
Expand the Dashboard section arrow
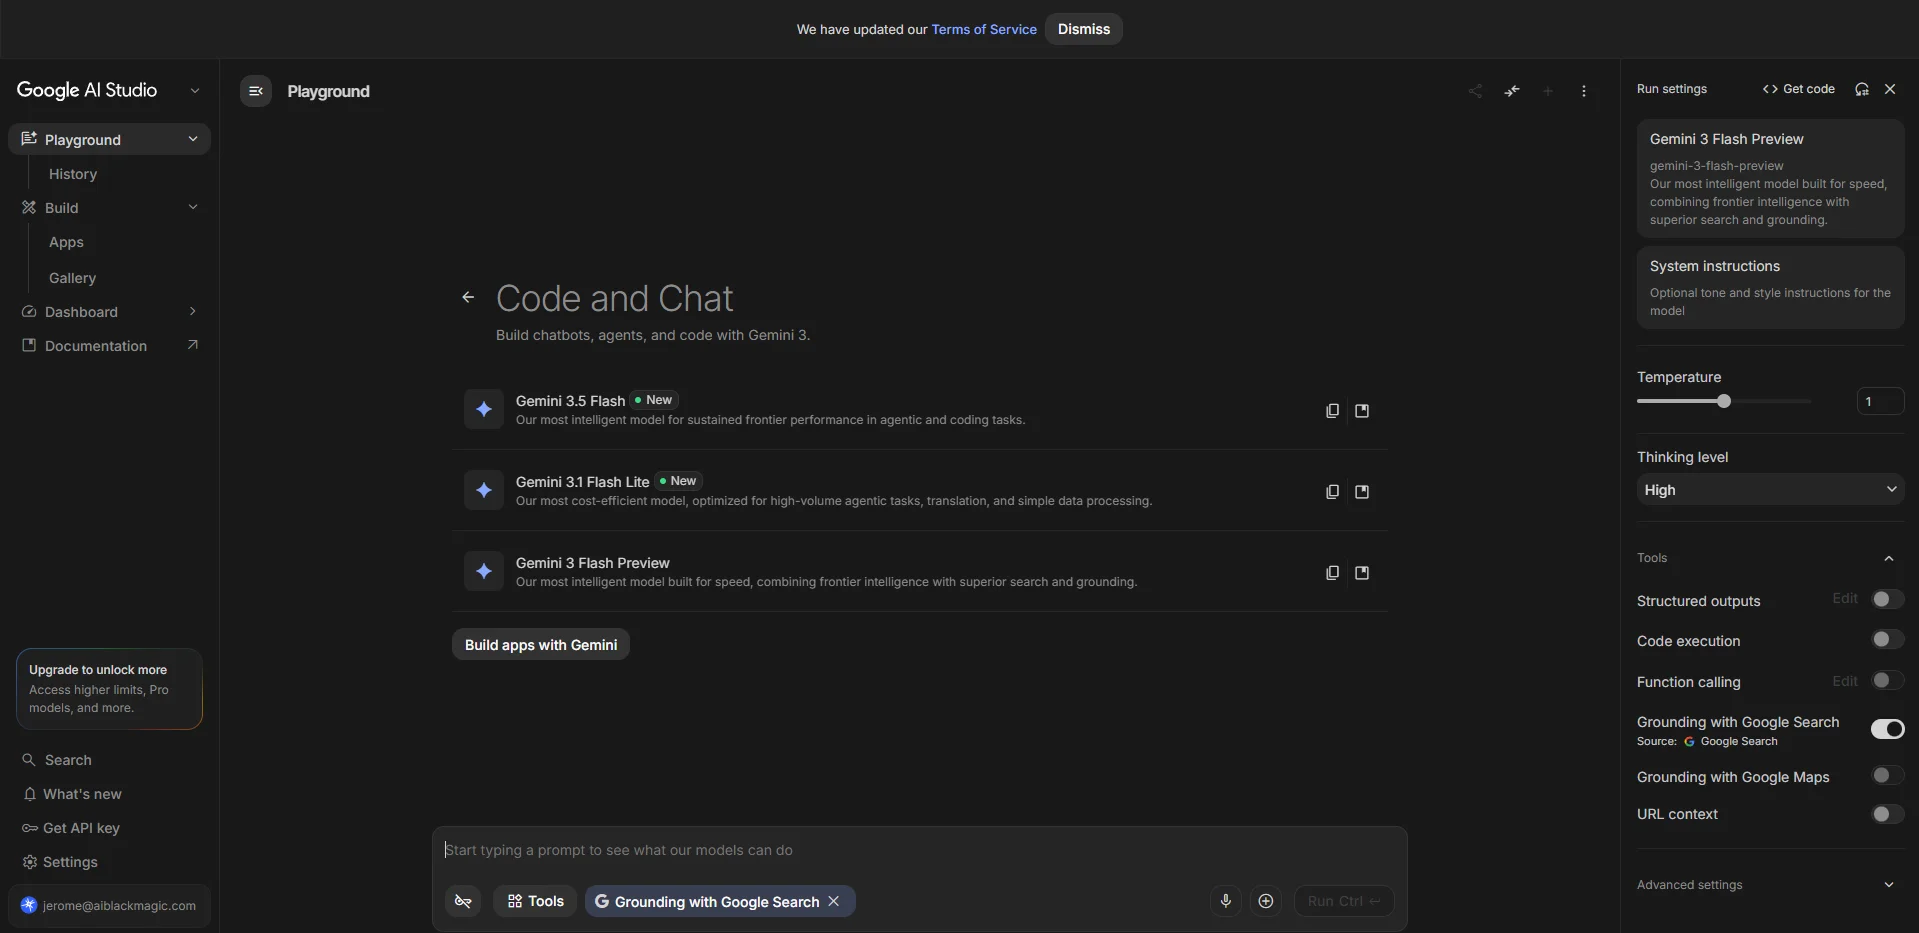pos(193,311)
